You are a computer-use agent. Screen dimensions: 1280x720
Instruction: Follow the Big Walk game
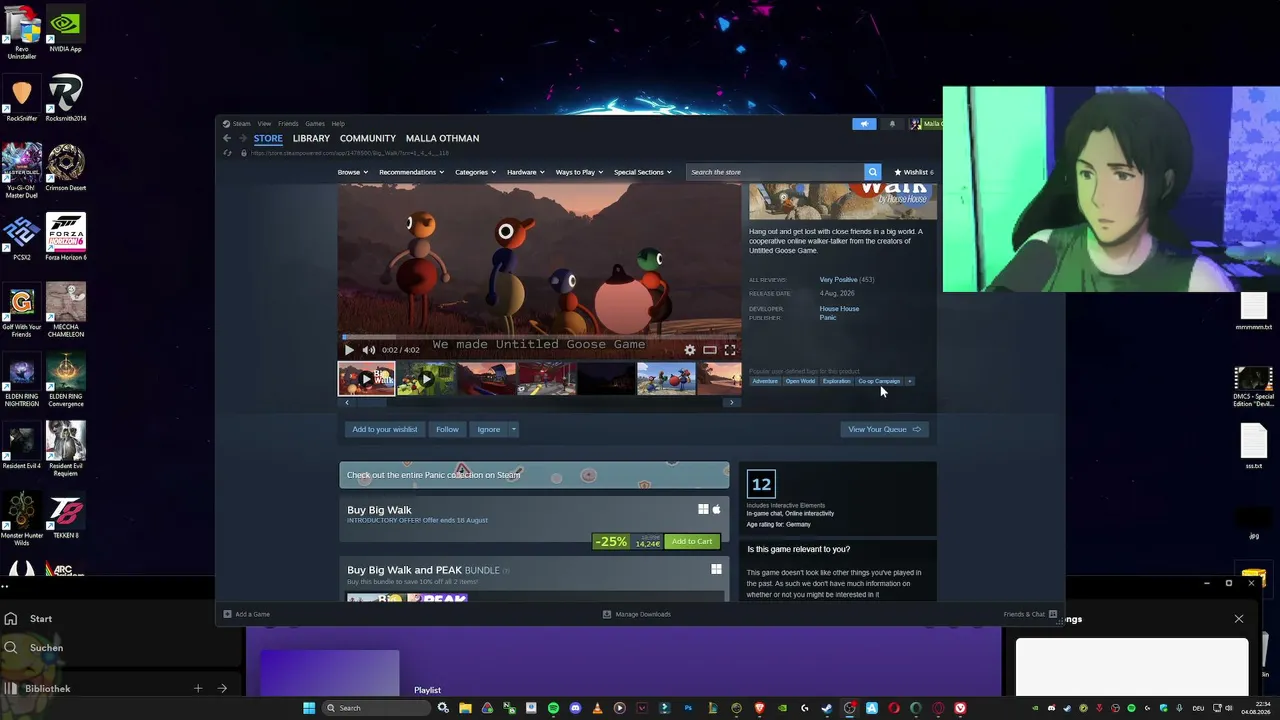click(447, 429)
